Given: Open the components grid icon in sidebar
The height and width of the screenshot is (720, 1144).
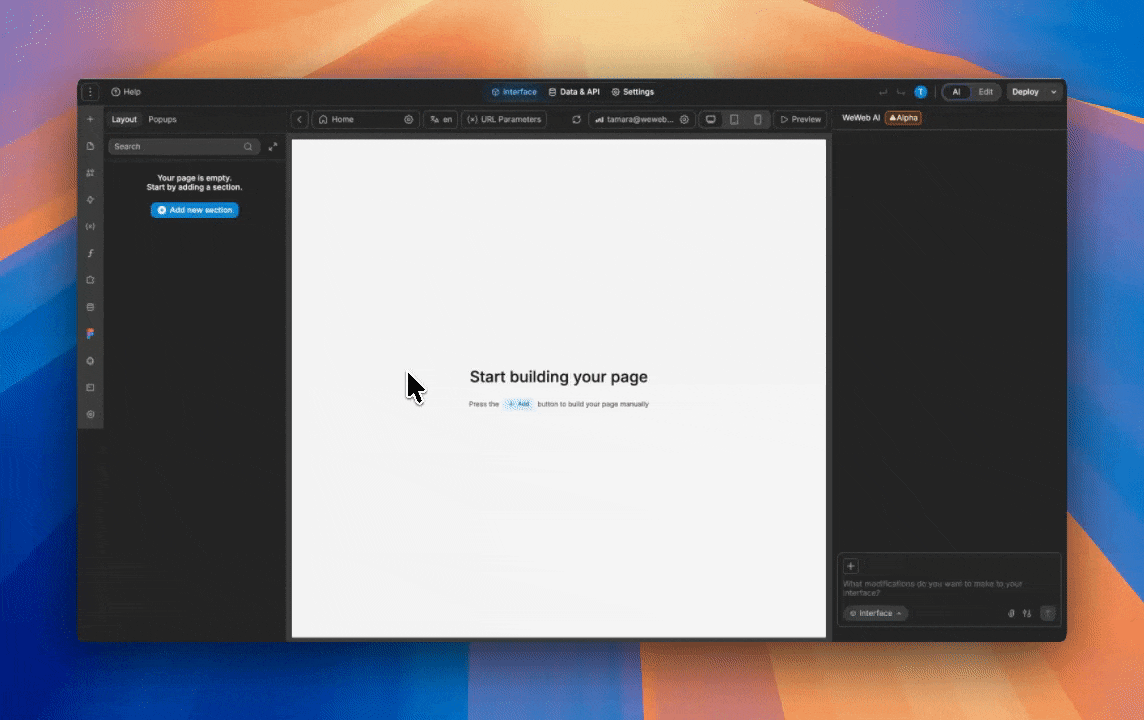Looking at the screenshot, I should (90, 173).
